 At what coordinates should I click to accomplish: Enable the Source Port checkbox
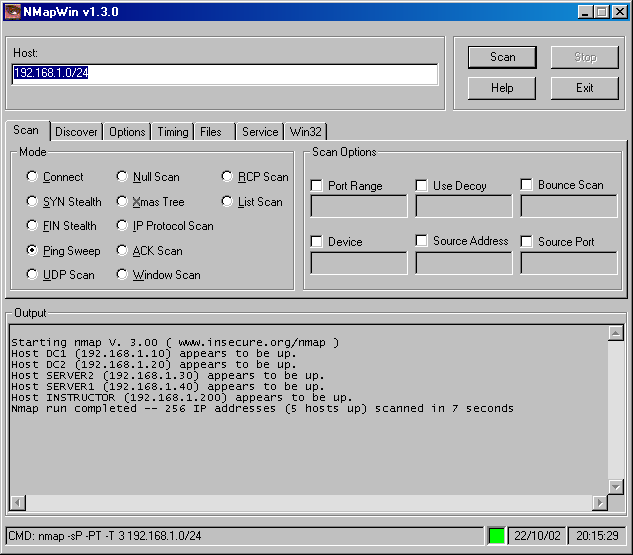[526, 242]
